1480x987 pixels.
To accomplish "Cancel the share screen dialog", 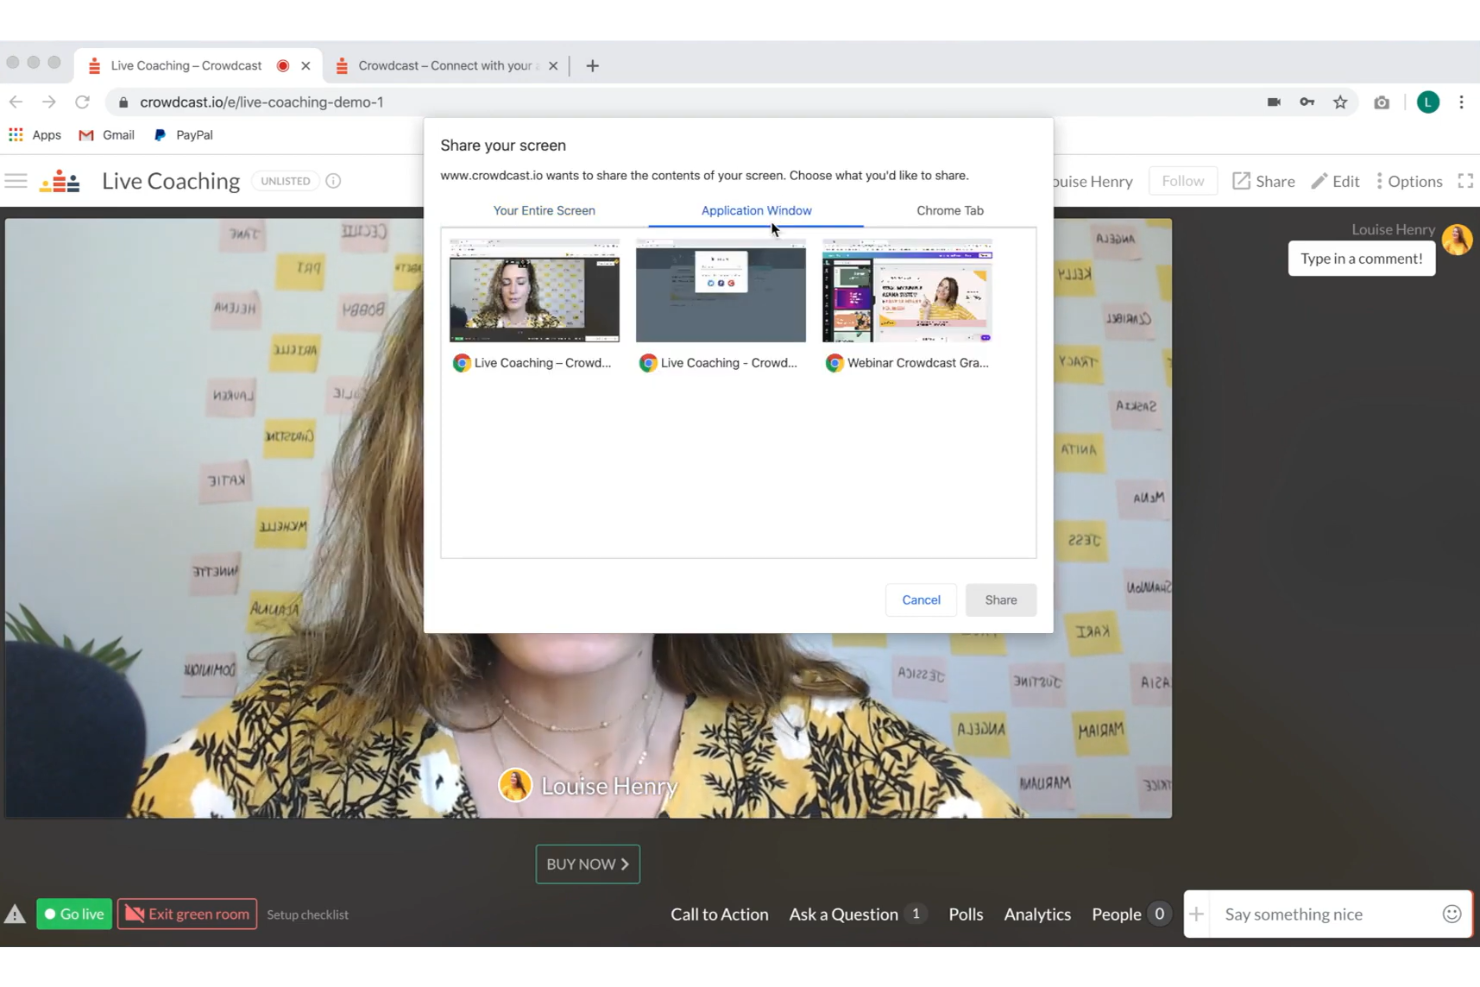I will coord(921,600).
